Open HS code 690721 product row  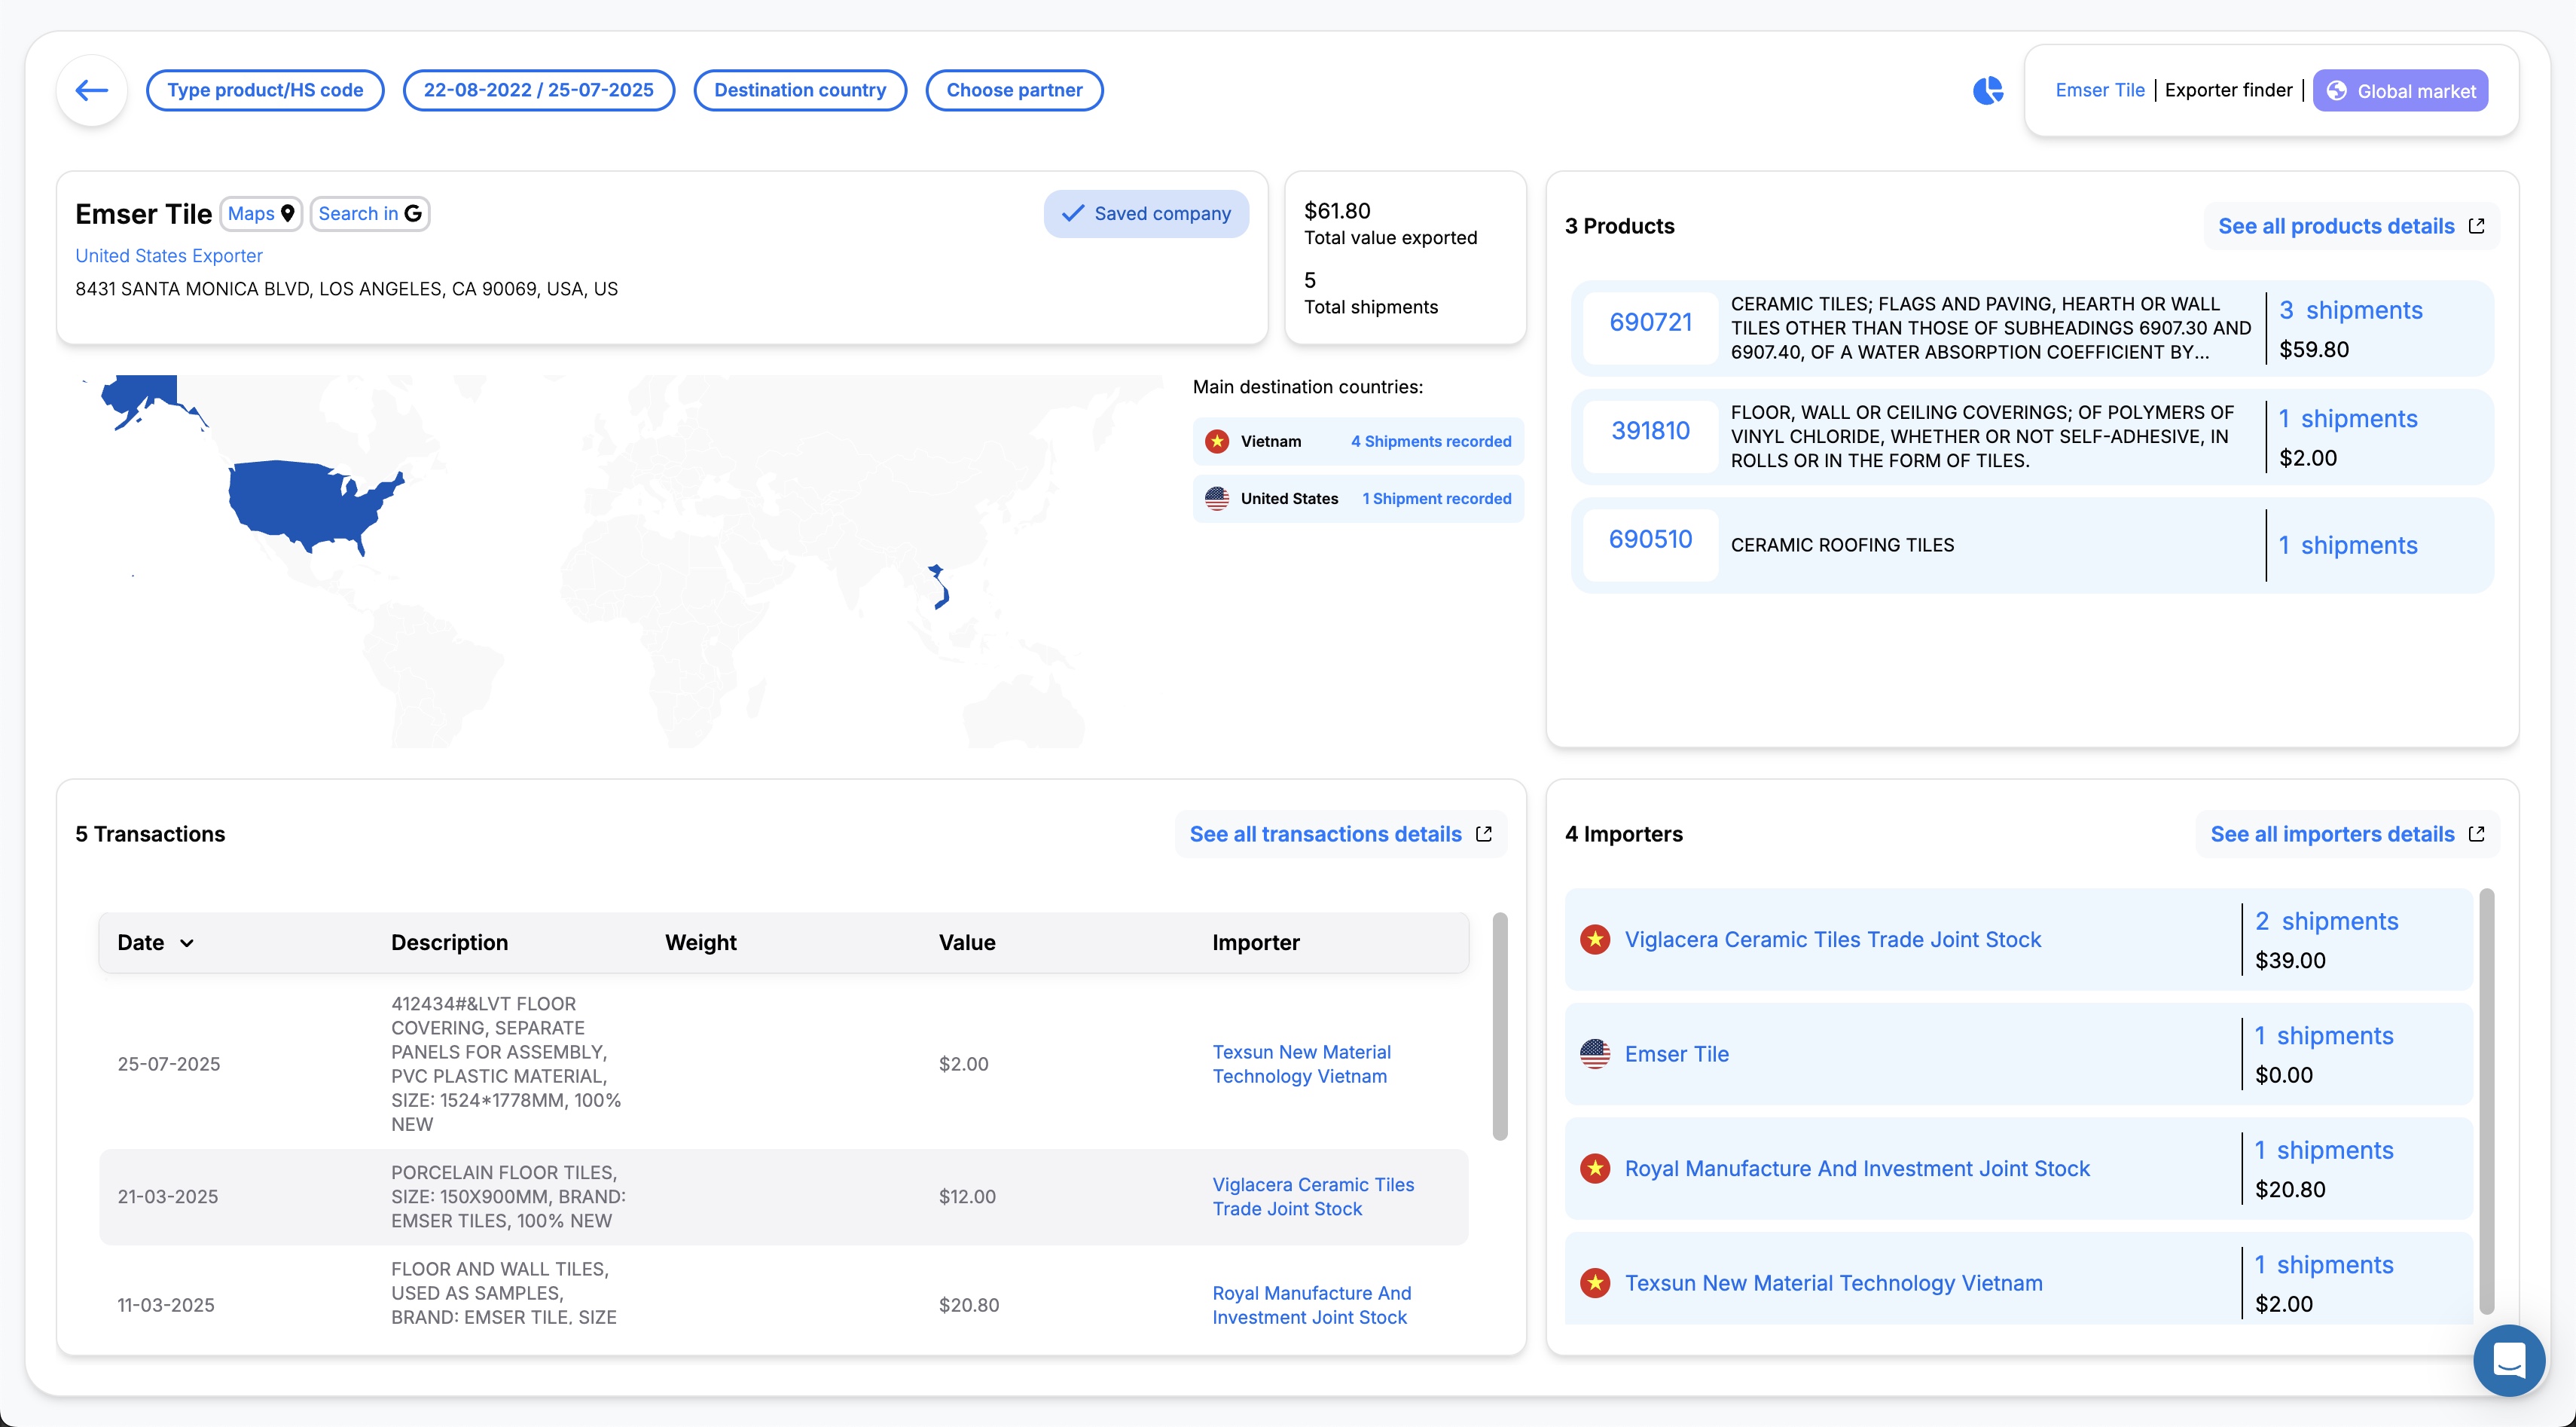click(x=1650, y=323)
